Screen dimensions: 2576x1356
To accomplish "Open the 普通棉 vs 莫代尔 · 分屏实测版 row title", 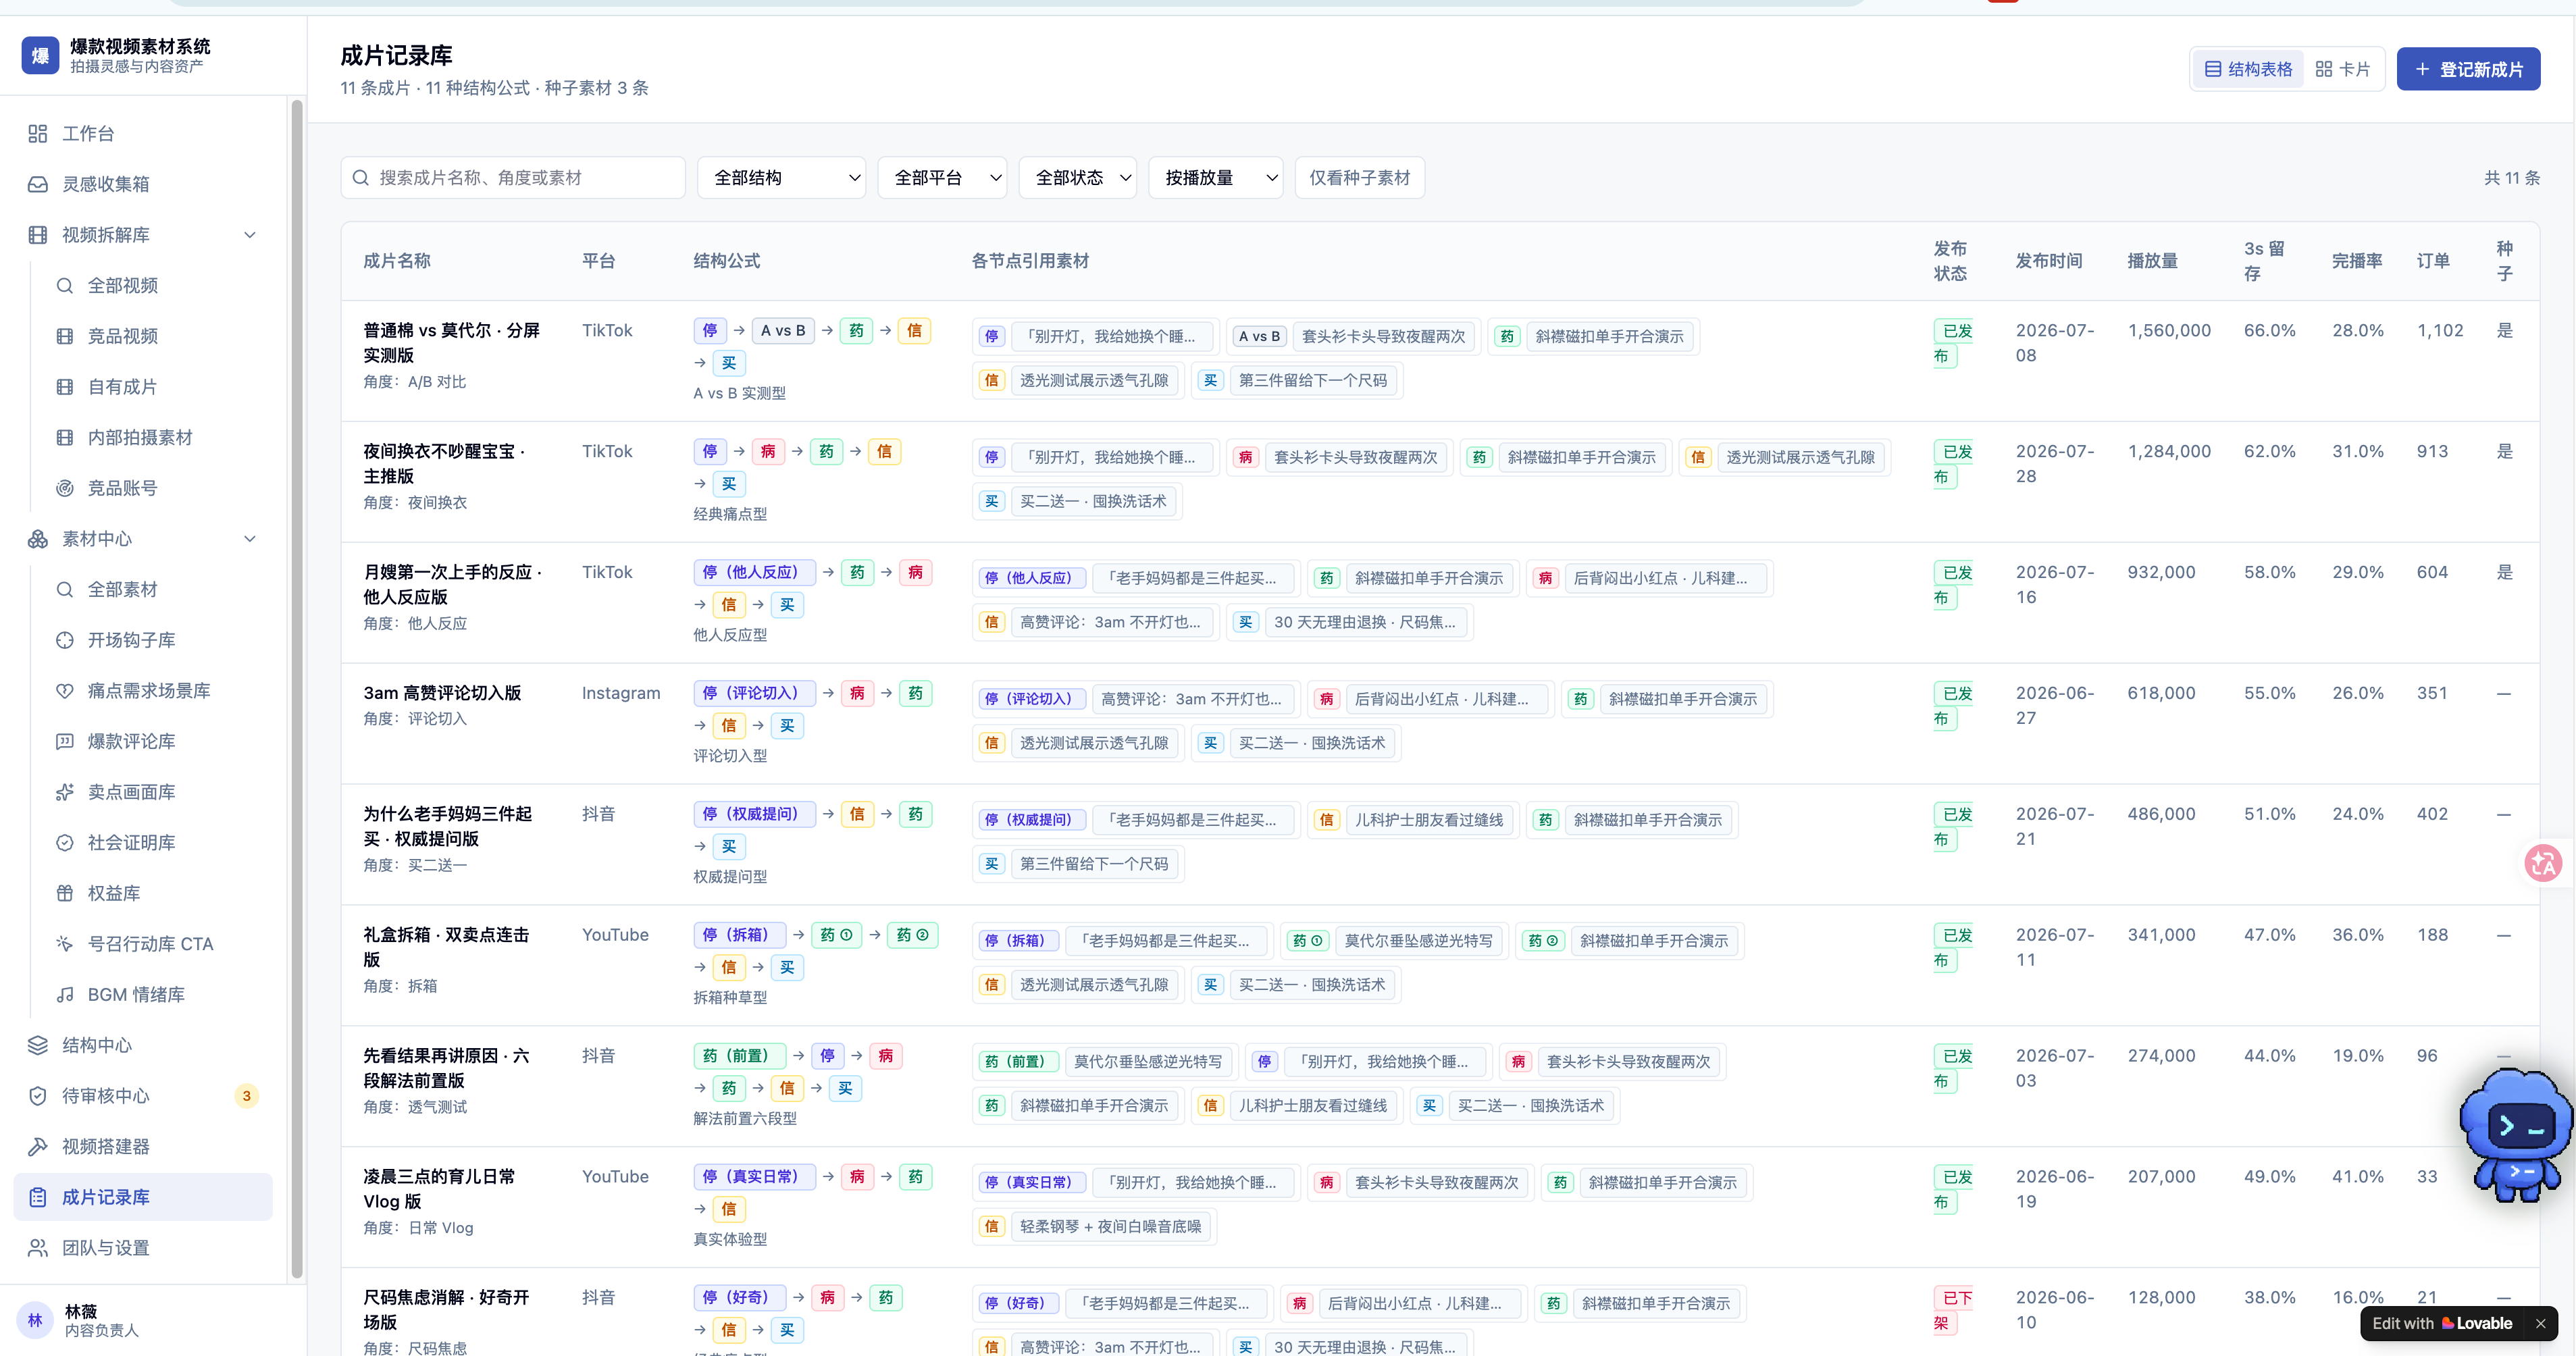I will [451, 343].
